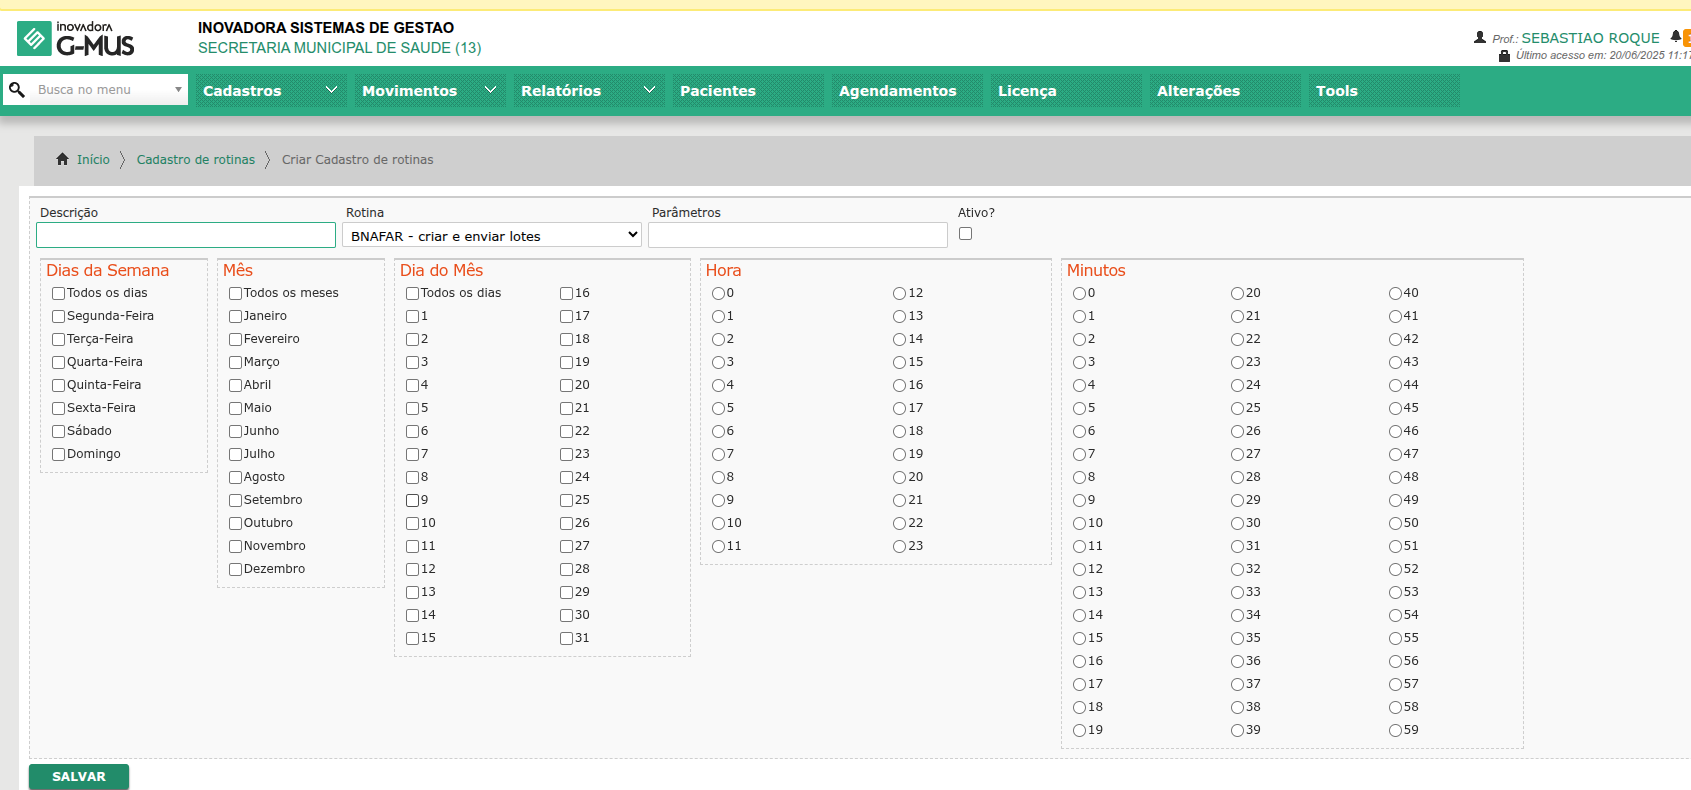Viewport: 1691px width, 790px height.
Task: Check day 20 in Dia do Mês
Action: (566, 386)
